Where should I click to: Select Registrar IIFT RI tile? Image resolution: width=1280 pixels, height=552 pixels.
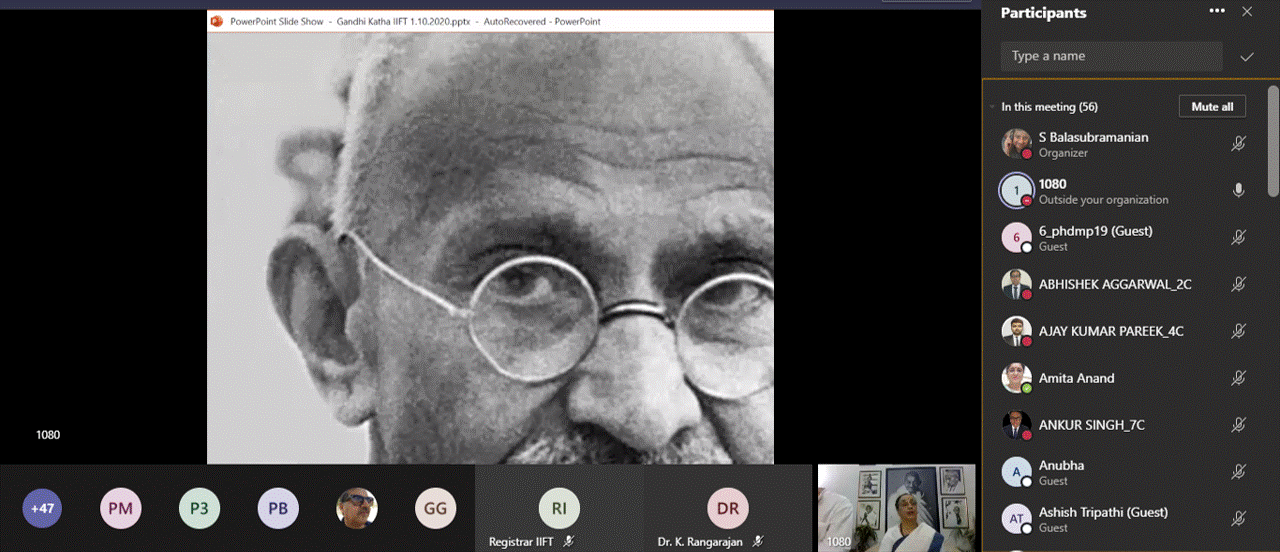click(559, 508)
